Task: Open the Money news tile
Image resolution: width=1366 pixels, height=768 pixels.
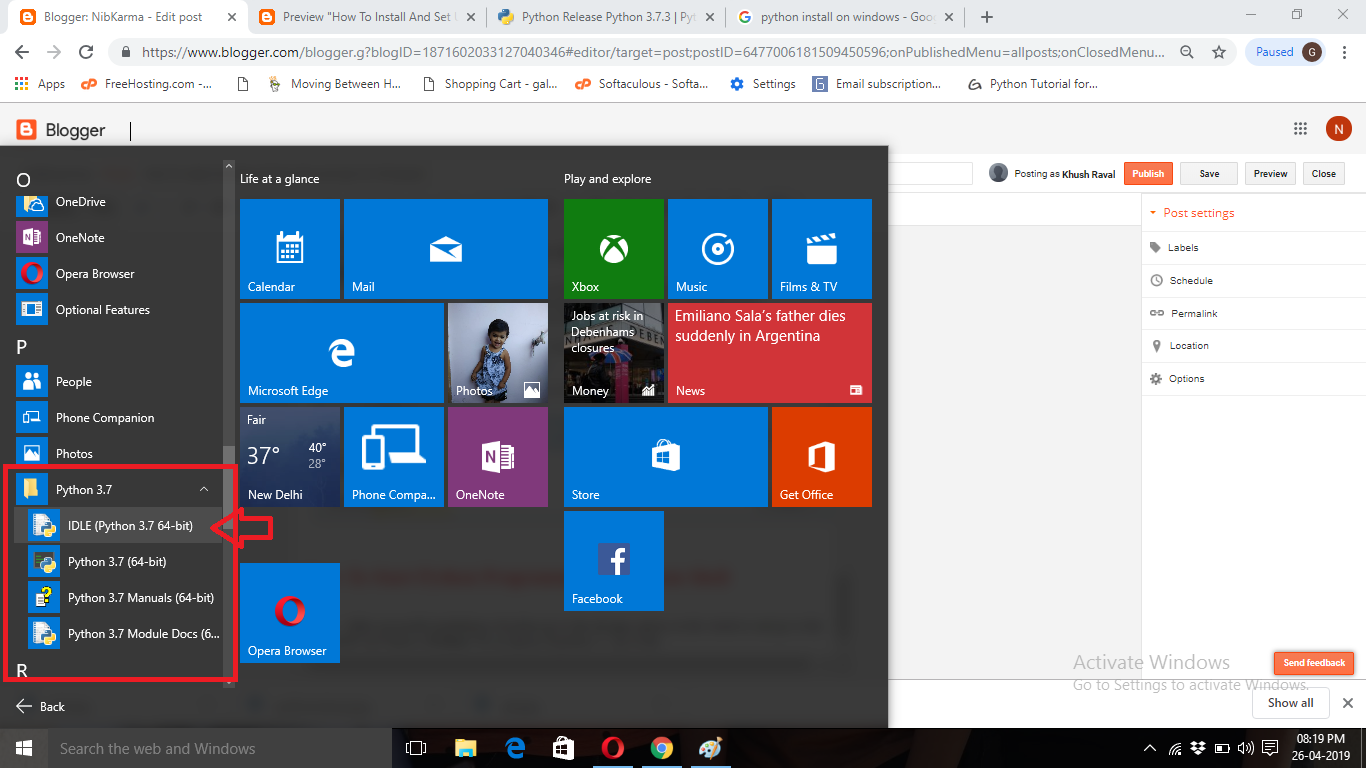Action: coord(614,353)
